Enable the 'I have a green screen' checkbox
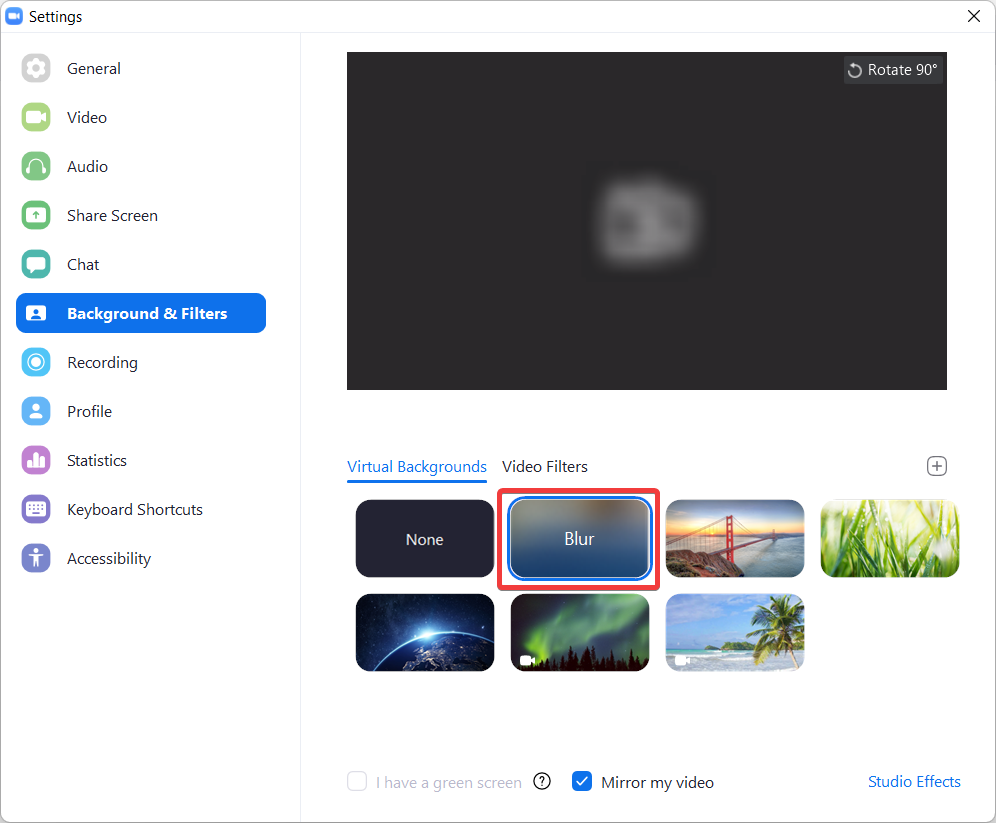Image resolution: width=996 pixels, height=823 pixels. coord(357,781)
